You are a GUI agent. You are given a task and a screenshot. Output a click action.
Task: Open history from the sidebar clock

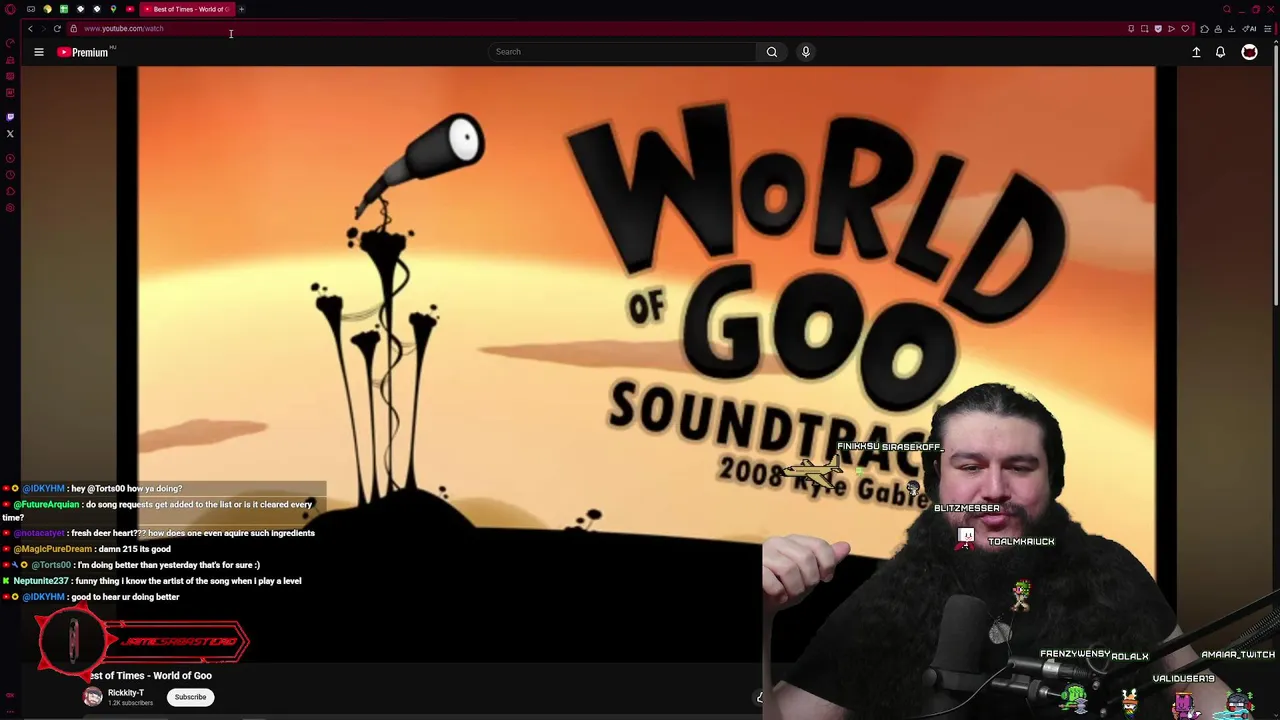[10, 174]
